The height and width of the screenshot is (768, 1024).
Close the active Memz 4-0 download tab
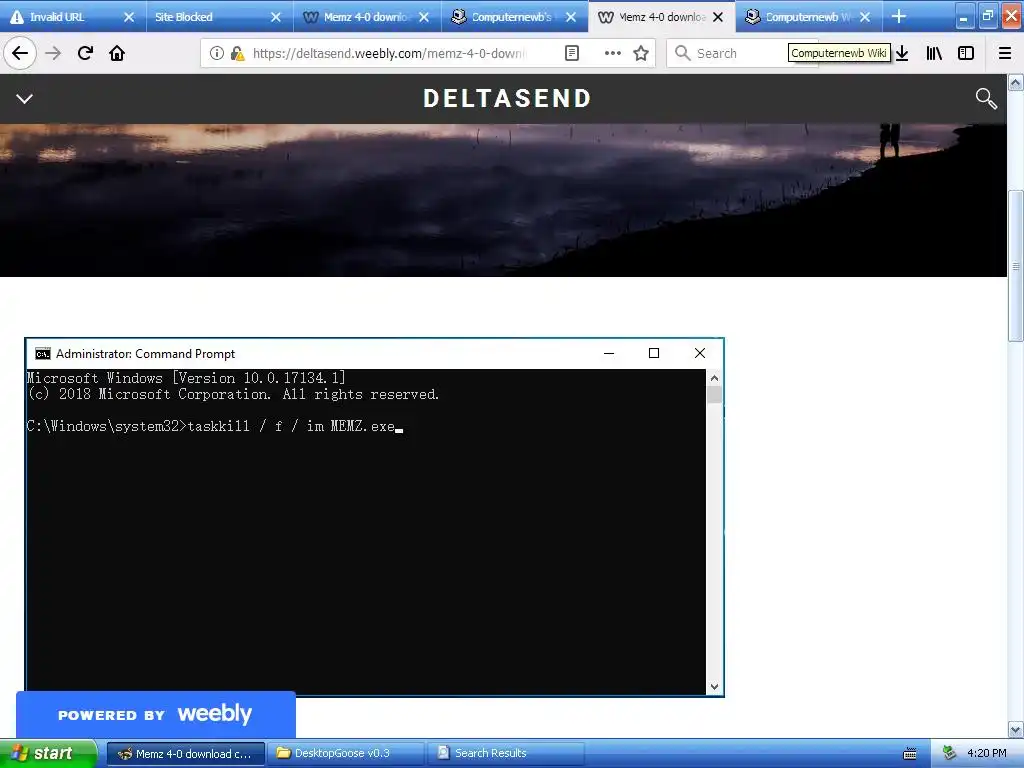coord(718,17)
